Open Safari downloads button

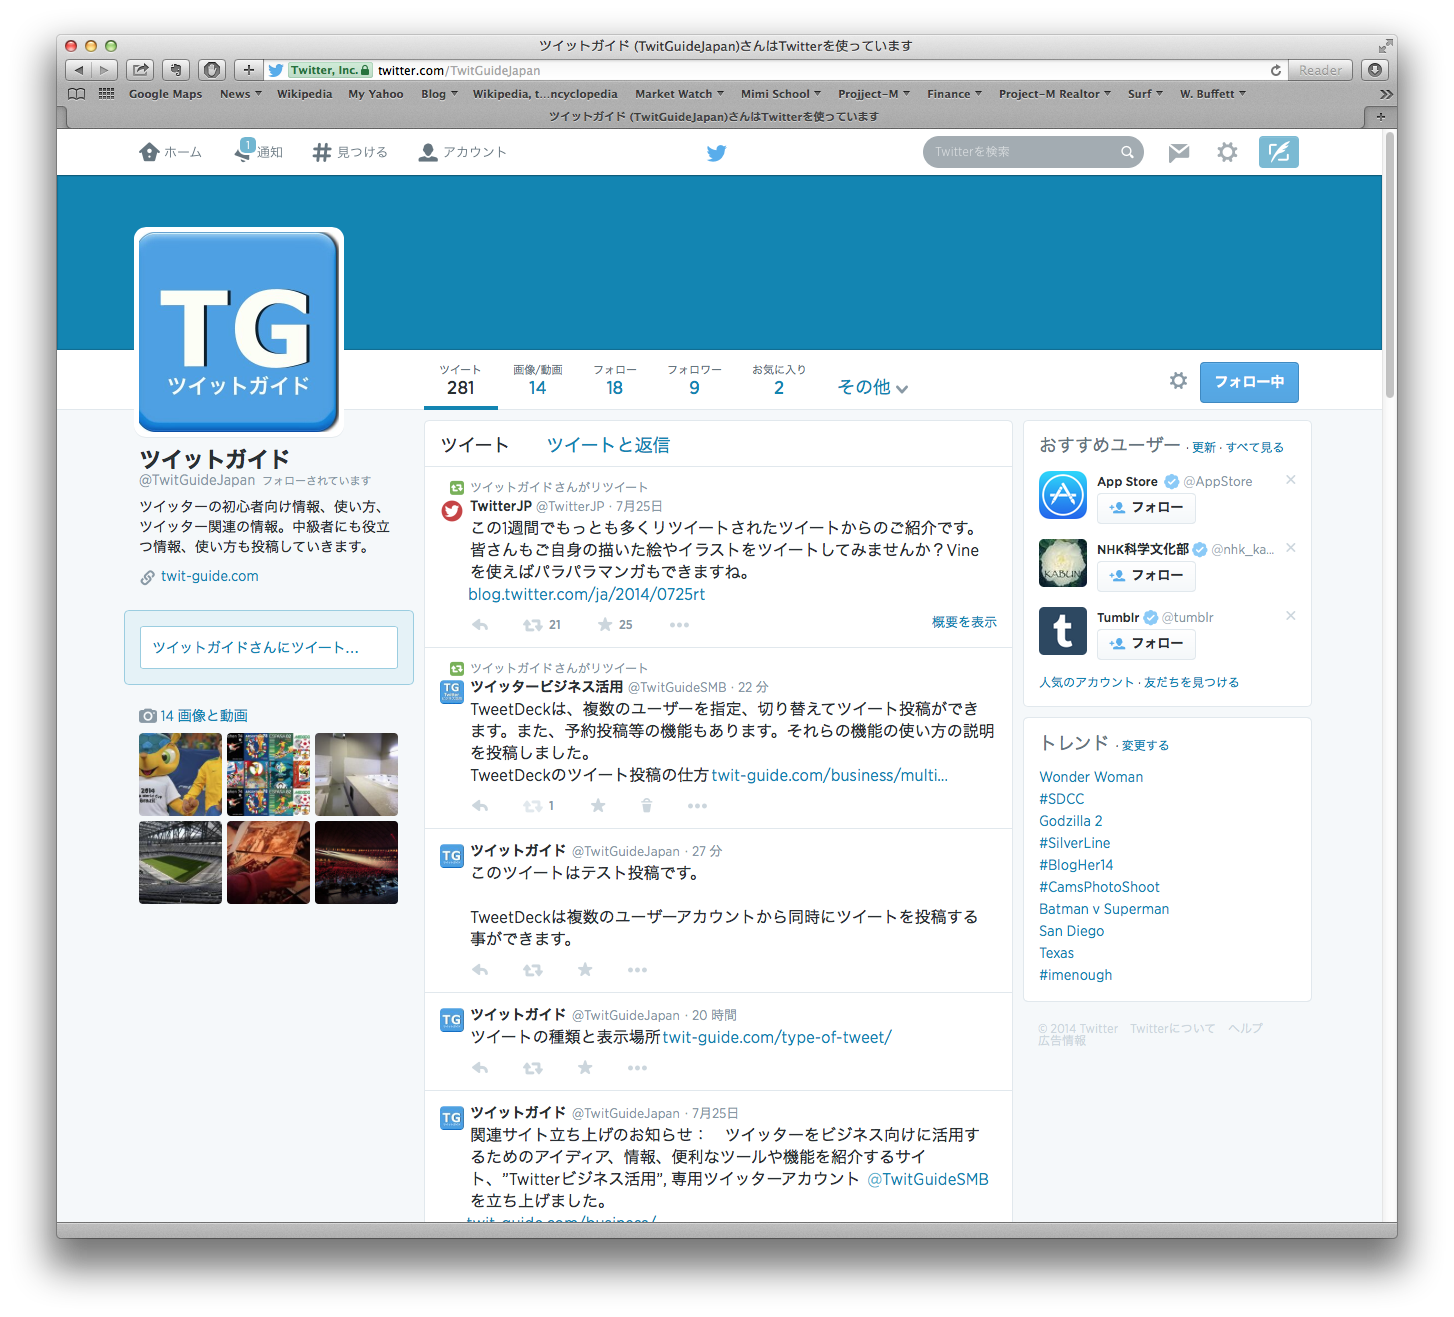pos(1375,70)
